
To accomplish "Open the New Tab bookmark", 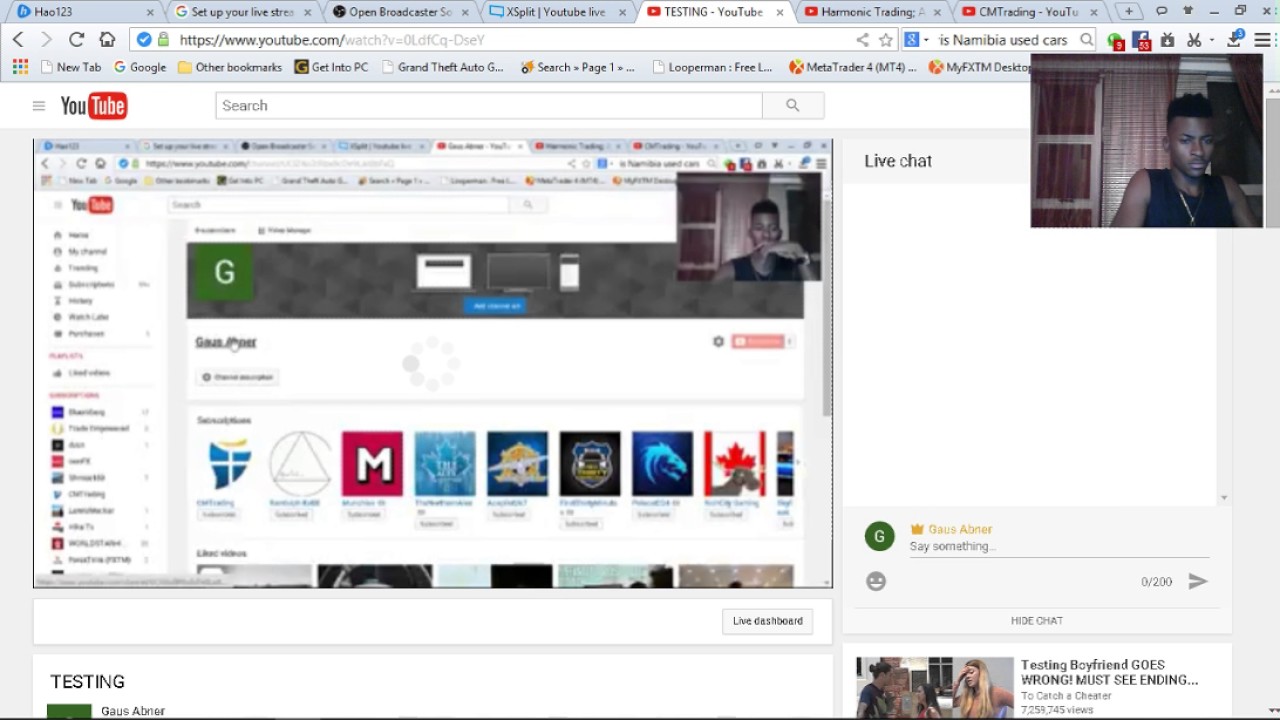I will tap(70, 67).
